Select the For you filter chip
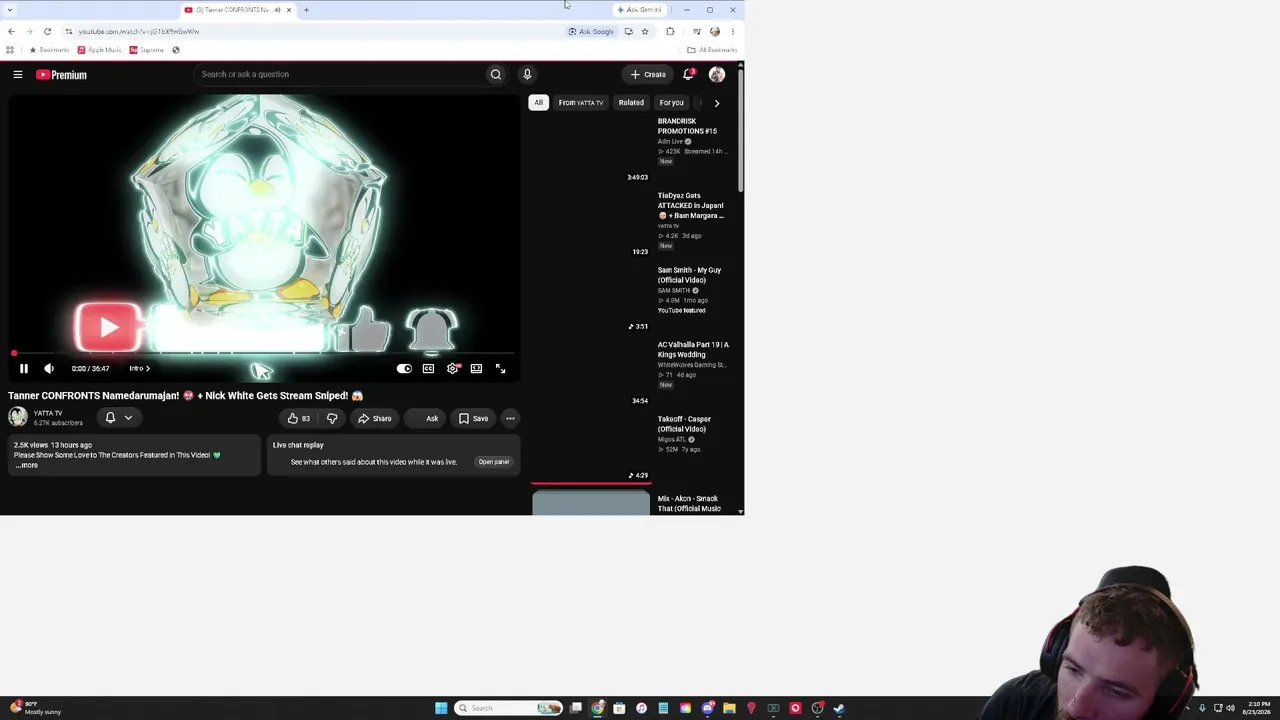 point(671,102)
